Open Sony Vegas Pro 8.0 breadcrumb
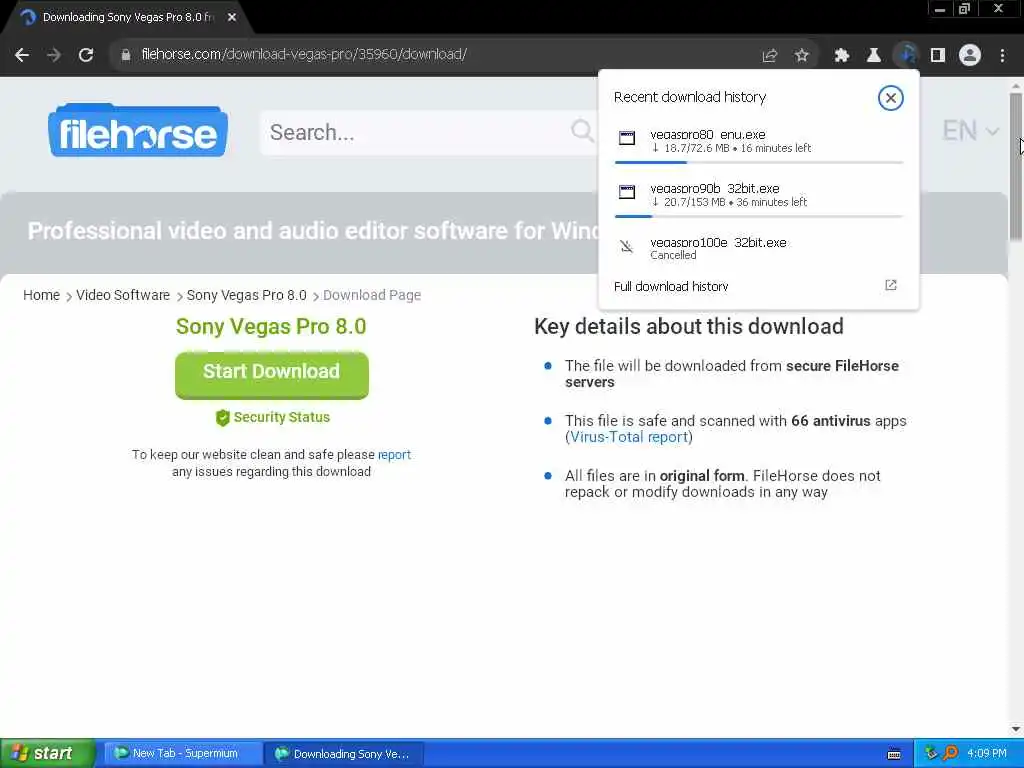This screenshot has height=768, width=1024. pyautogui.click(x=246, y=295)
